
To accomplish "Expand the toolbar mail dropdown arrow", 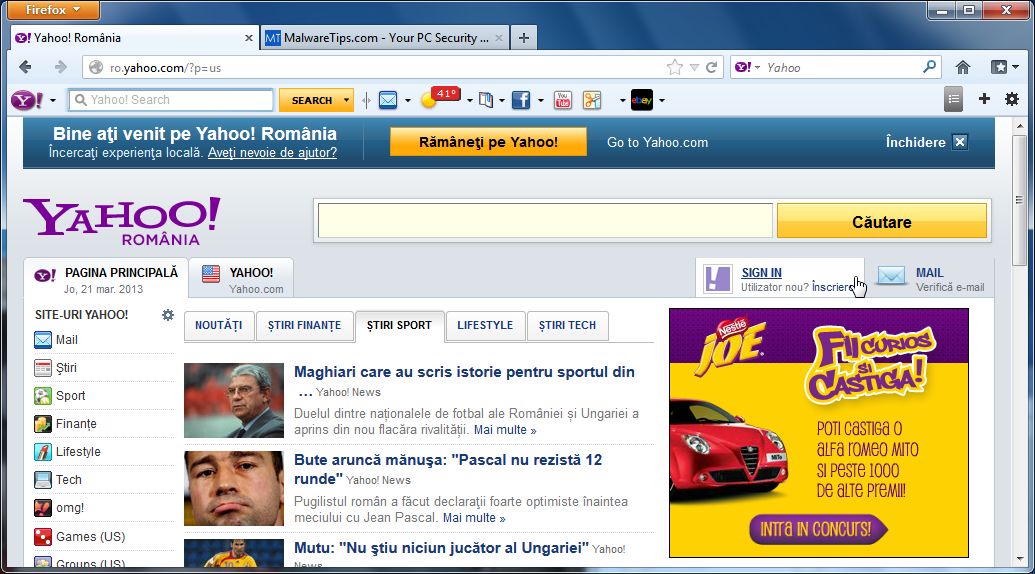I will tap(407, 101).
